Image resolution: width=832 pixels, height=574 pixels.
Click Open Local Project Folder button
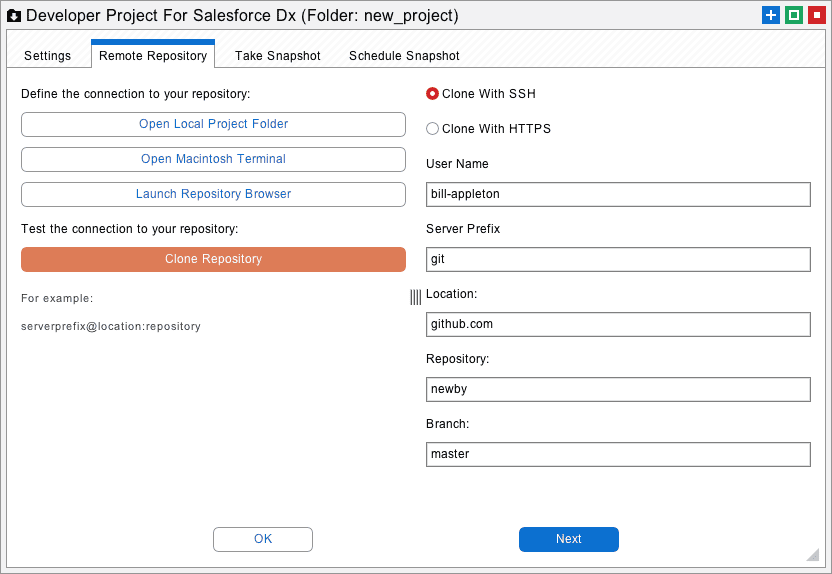[x=213, y=124]
